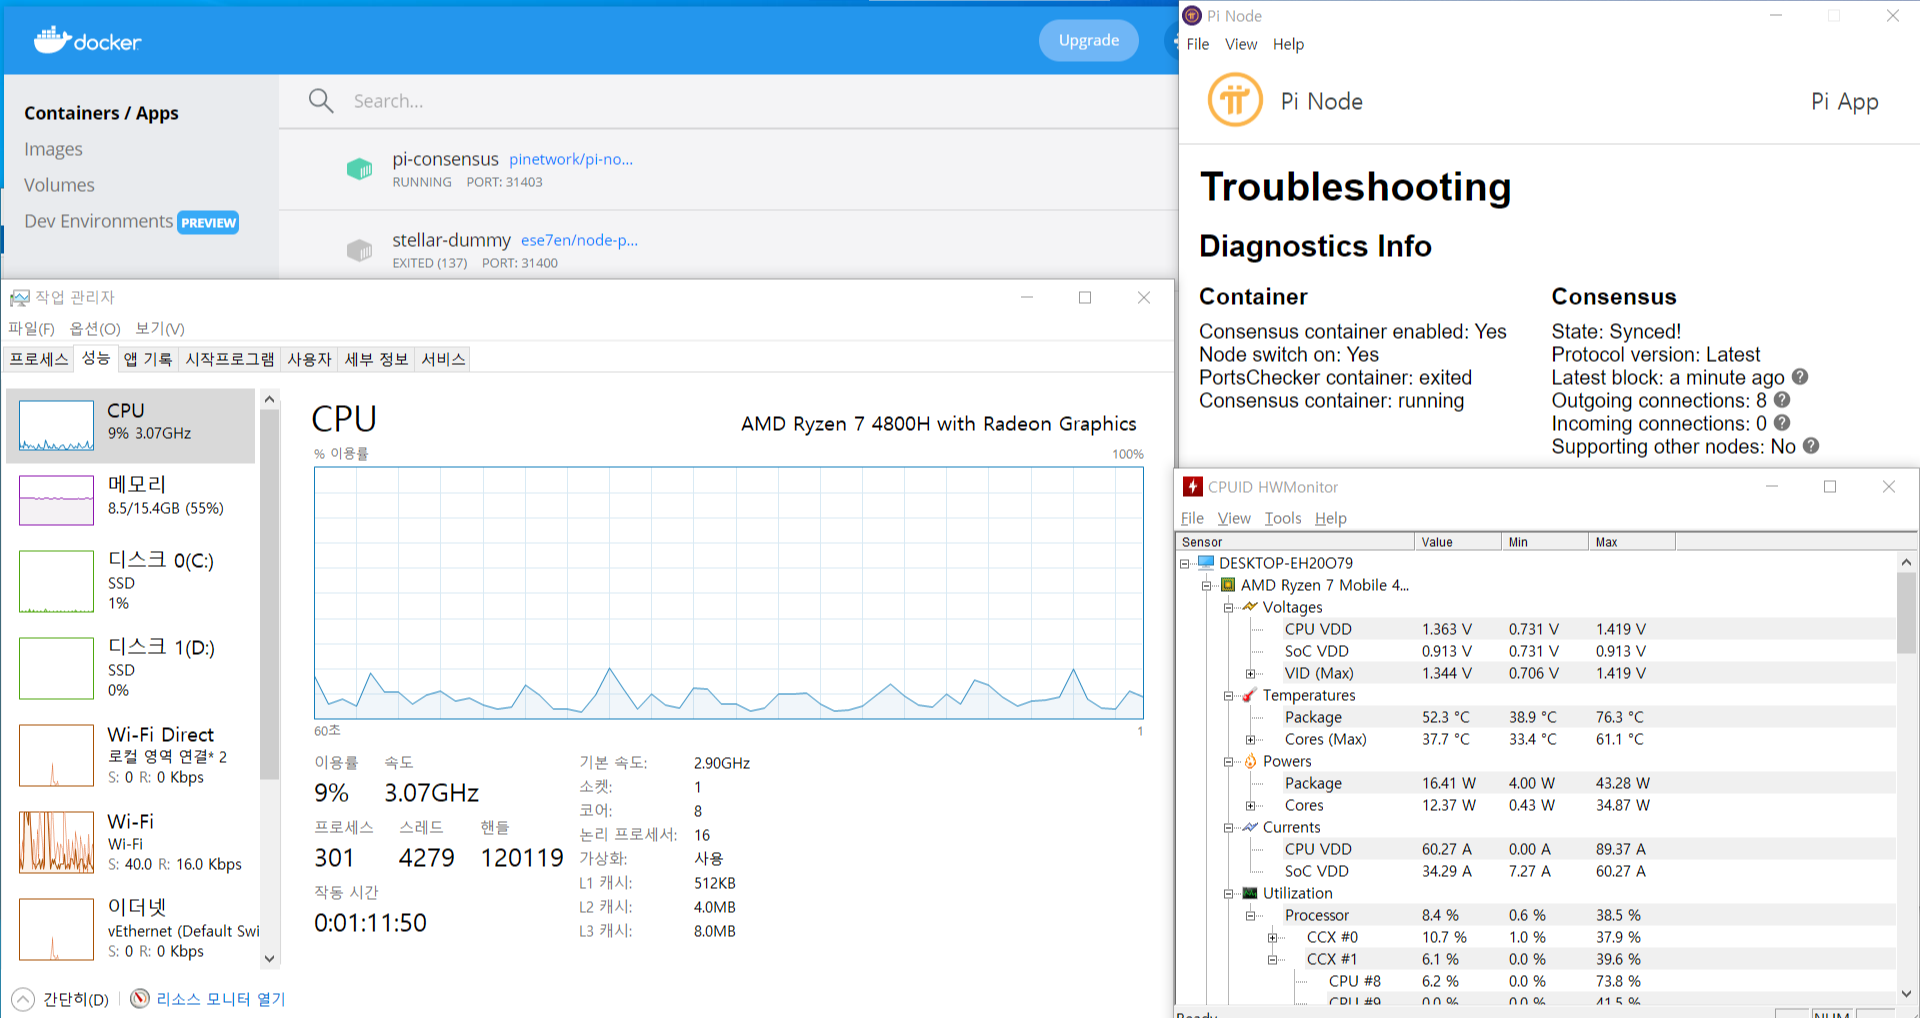Click the stellar-dummy container cube icon
This screenshot has height=1018, width=1920.
click(359, 250)
